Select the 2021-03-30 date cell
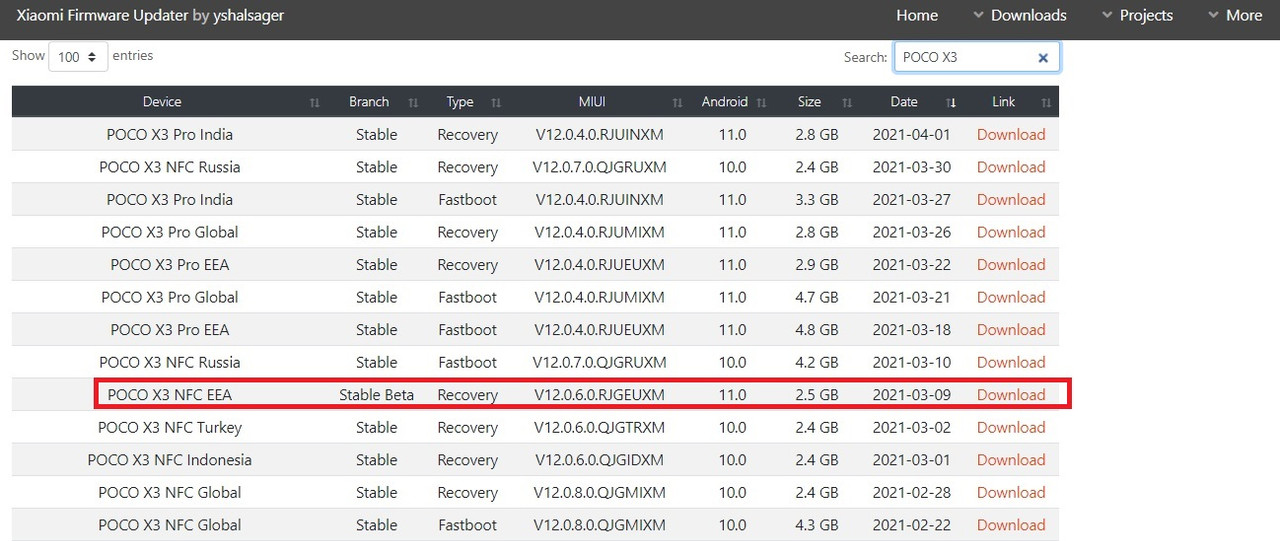1280x541 pixels. click(x=912, y=167)
